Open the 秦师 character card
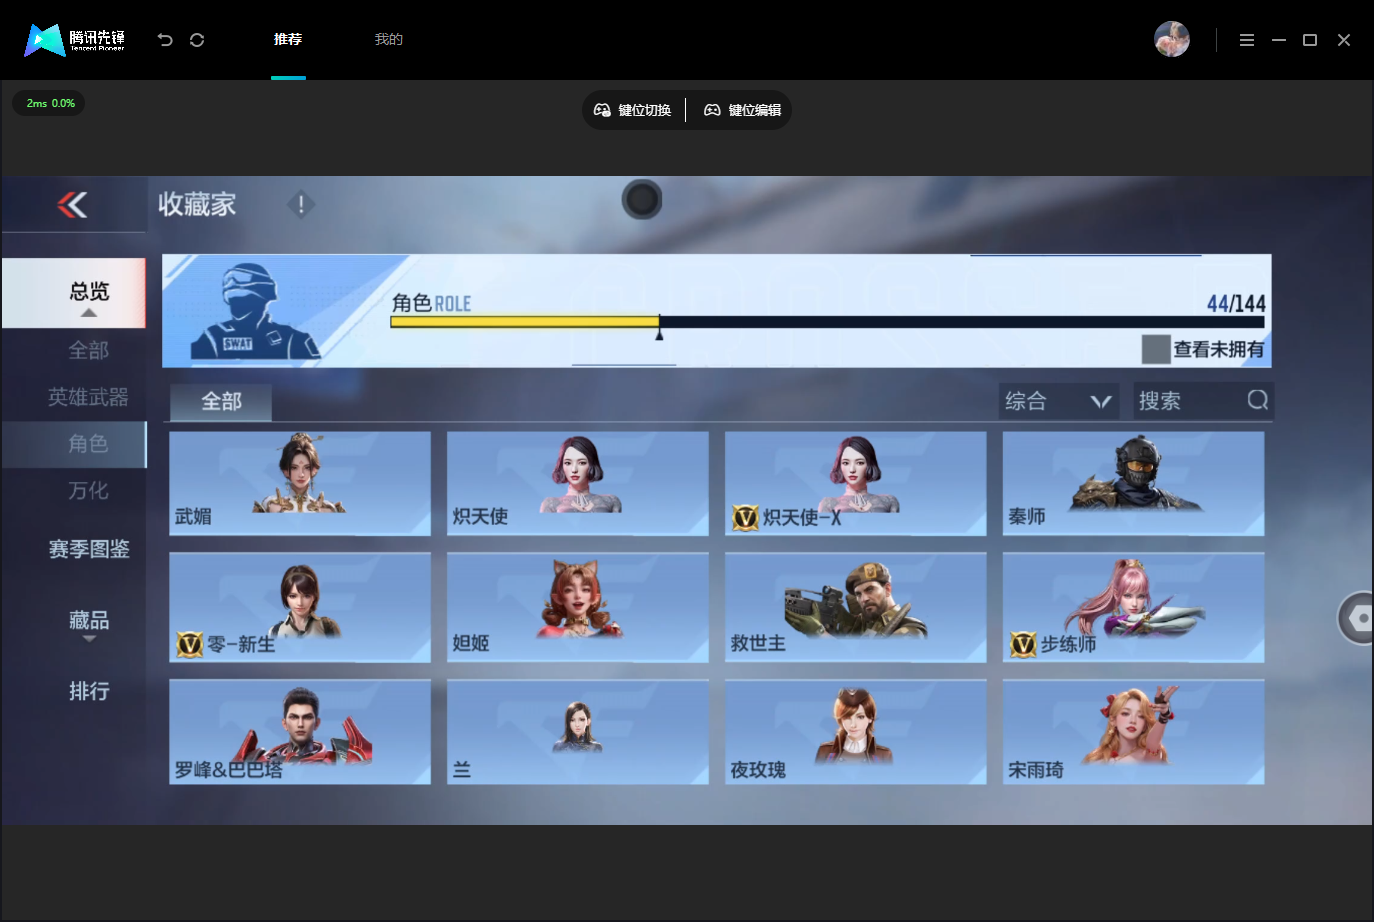Viewport: 1374px width, 922px height. pyautogui.click(x=1134, y=483)
